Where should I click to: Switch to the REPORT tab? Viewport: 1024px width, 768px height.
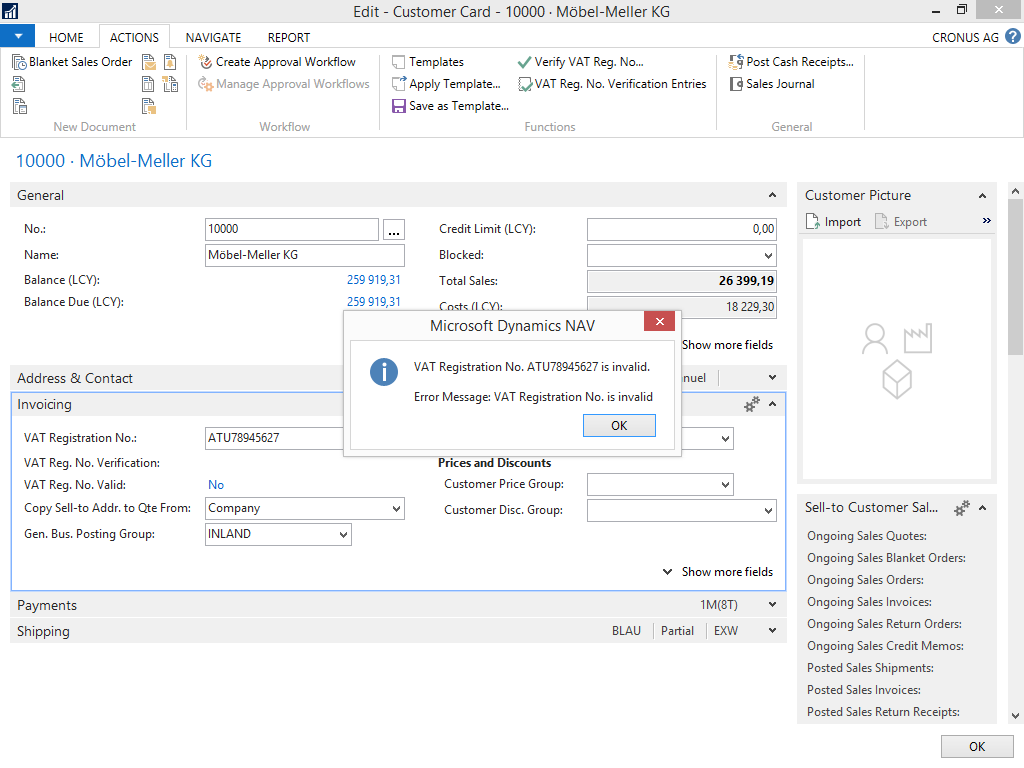click(288, 37)
